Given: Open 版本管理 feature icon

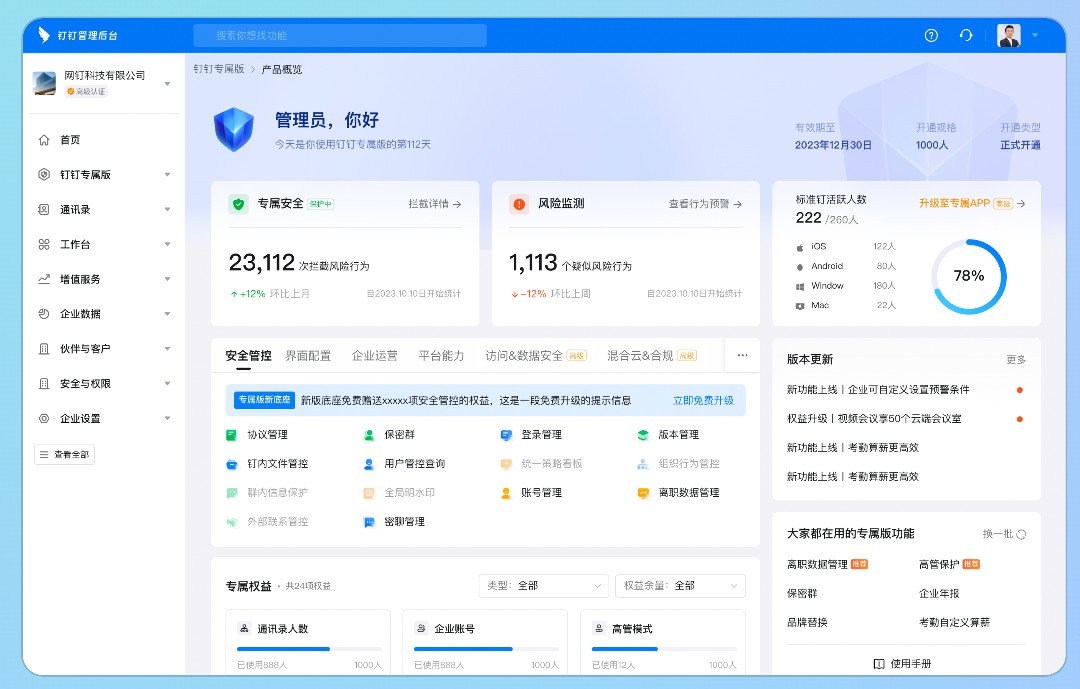Looking at the screenshot, I should [643, 435].
